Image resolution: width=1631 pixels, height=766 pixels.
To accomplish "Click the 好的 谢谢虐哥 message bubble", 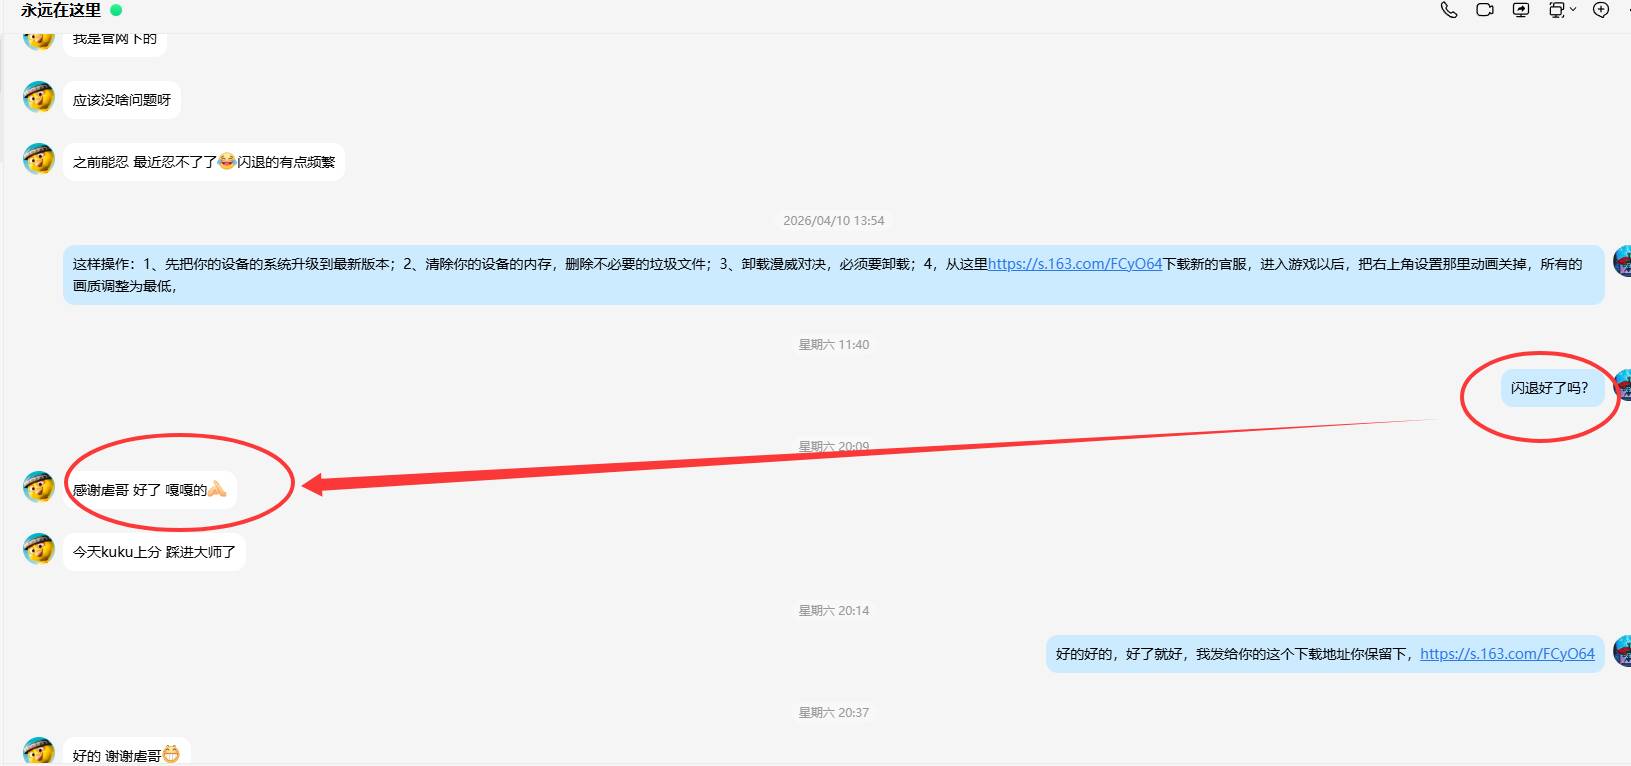I will 125,755.
